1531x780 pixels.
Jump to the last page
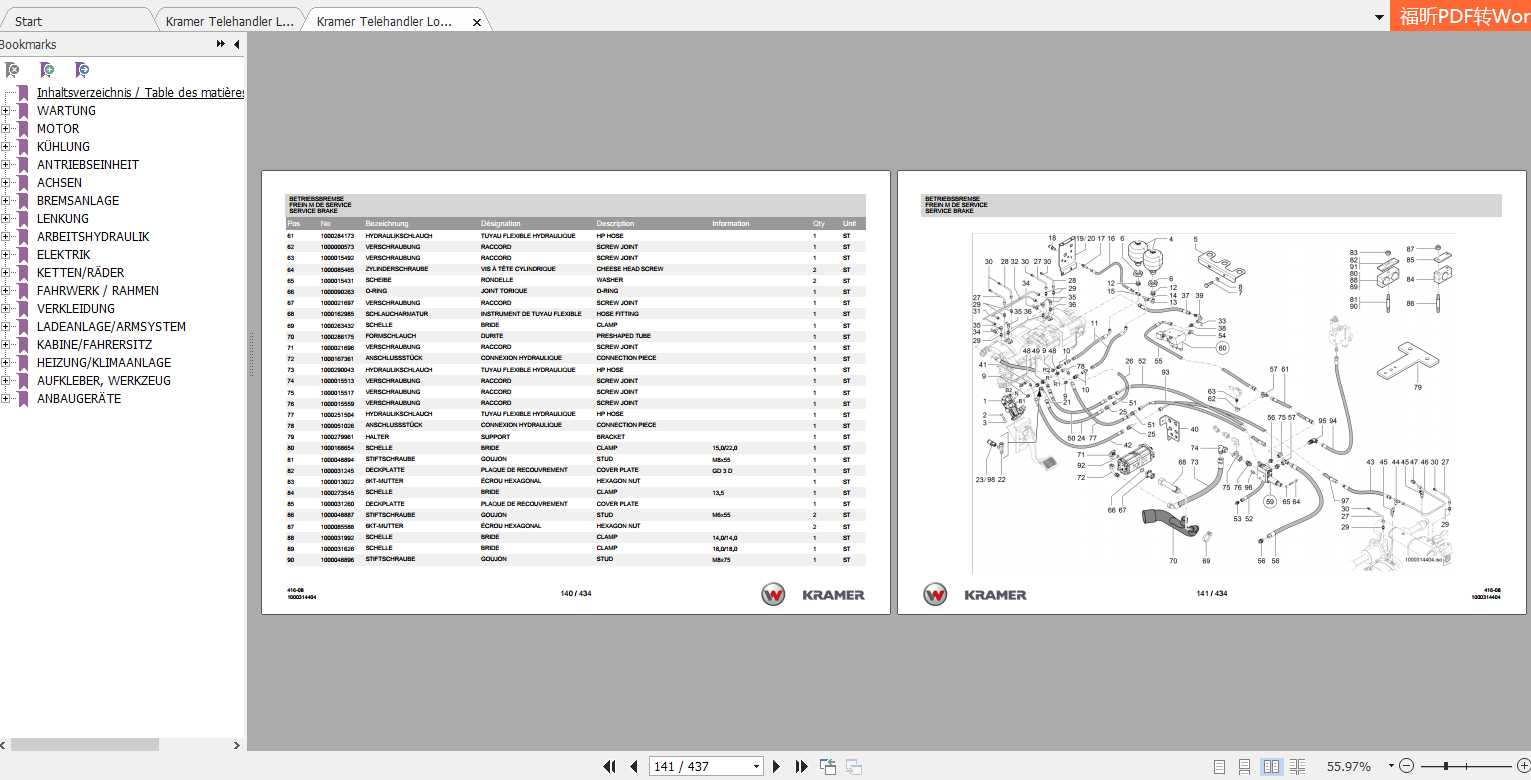pos(801,766)
